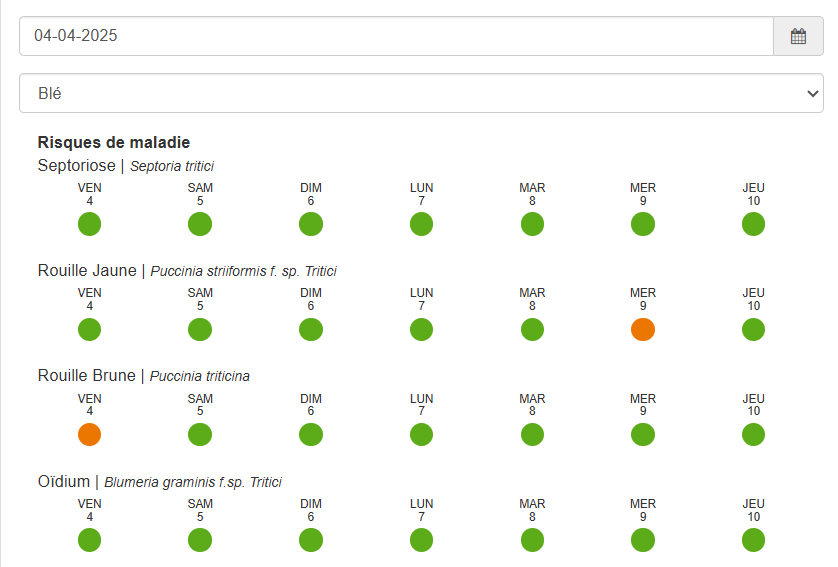This screenshot has width=838, height=567.
Task: Click the orange Rouille Jaune dot for MER 9
Action: [x=642, y=329]
